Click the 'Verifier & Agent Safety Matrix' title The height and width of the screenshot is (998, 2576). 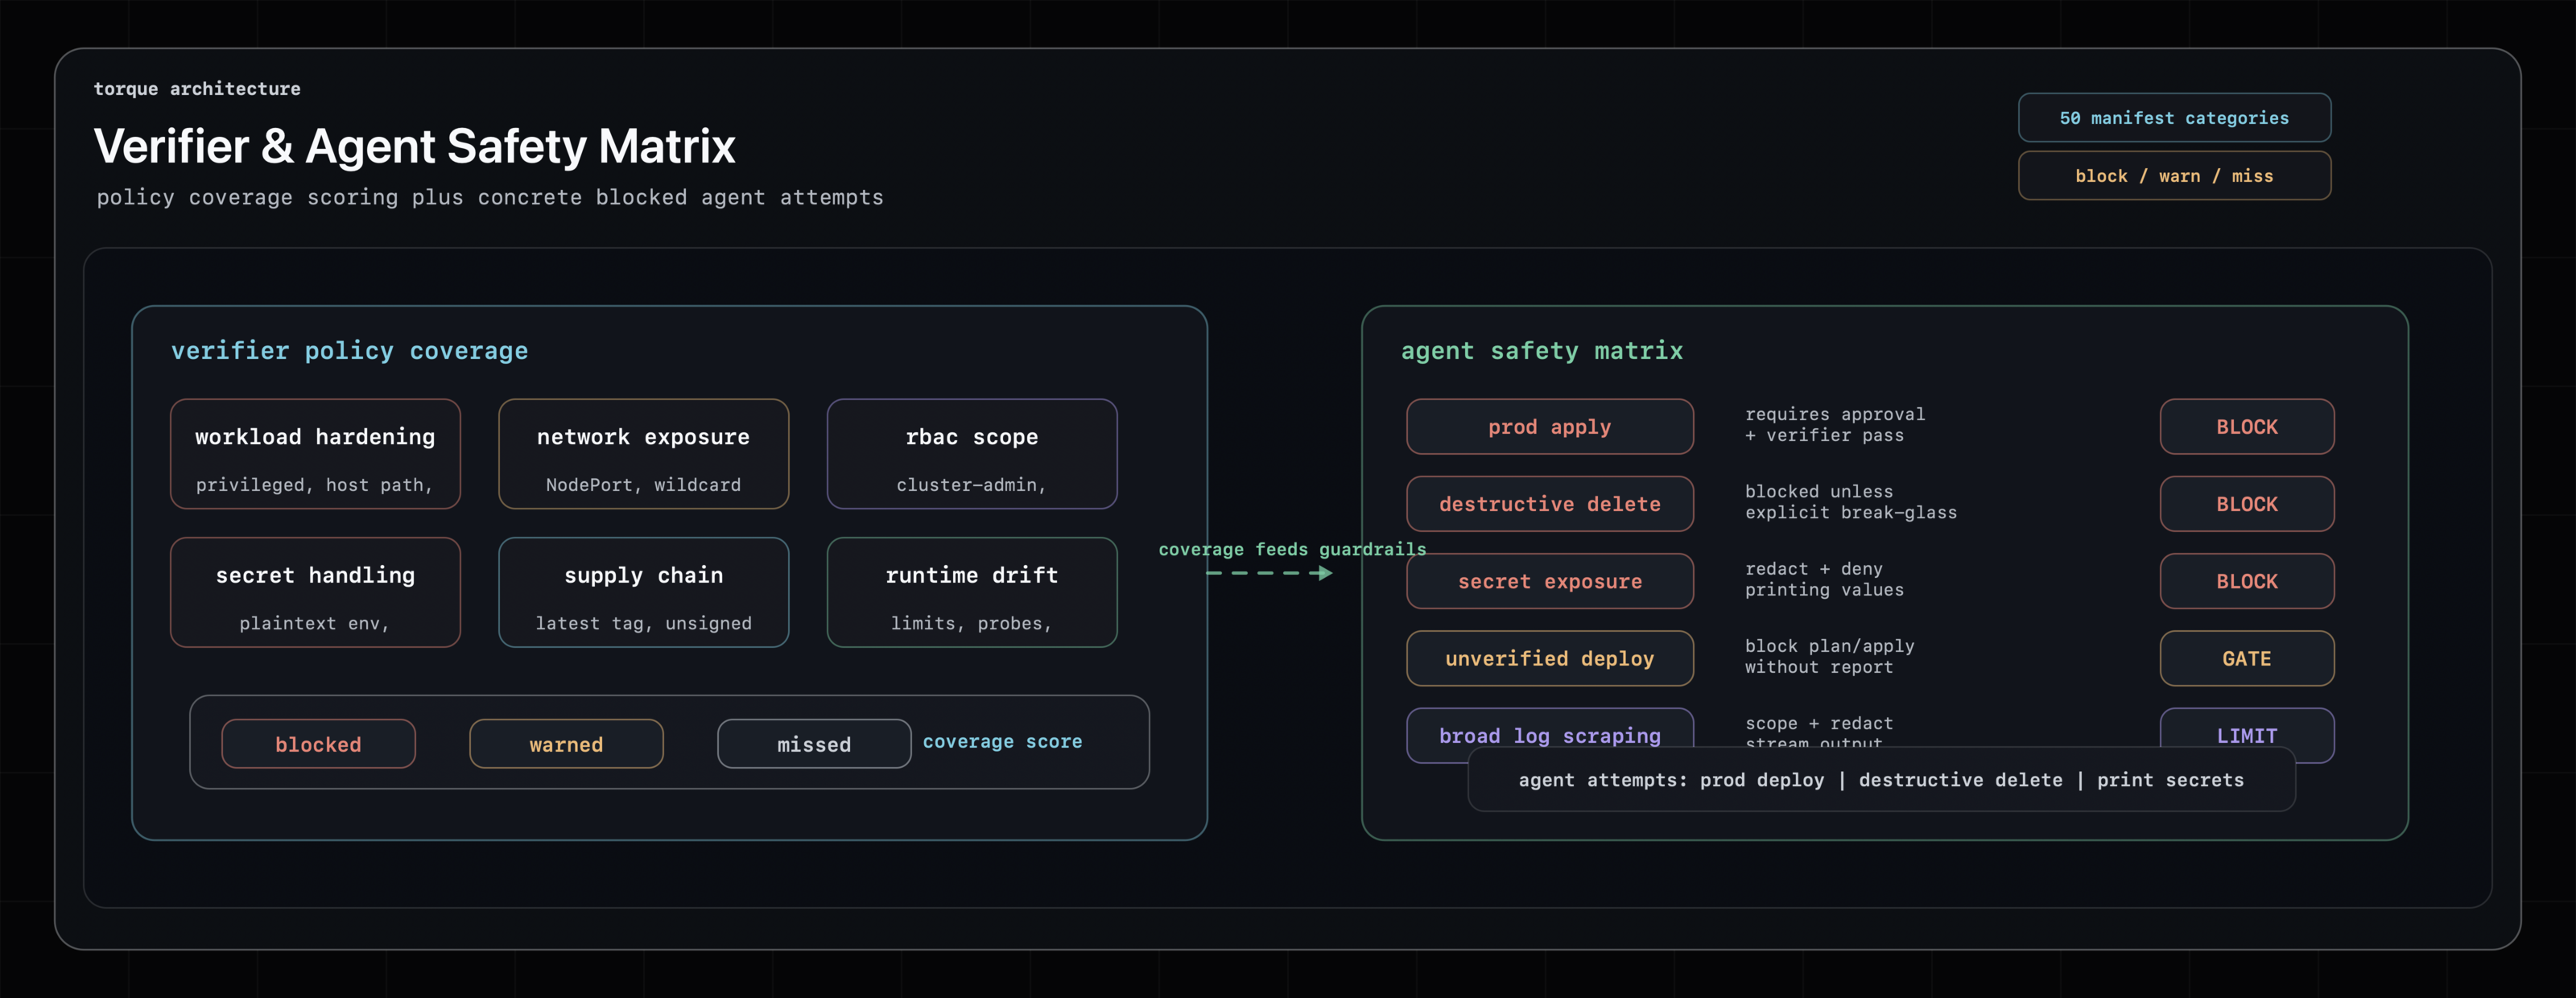[414, 146]
